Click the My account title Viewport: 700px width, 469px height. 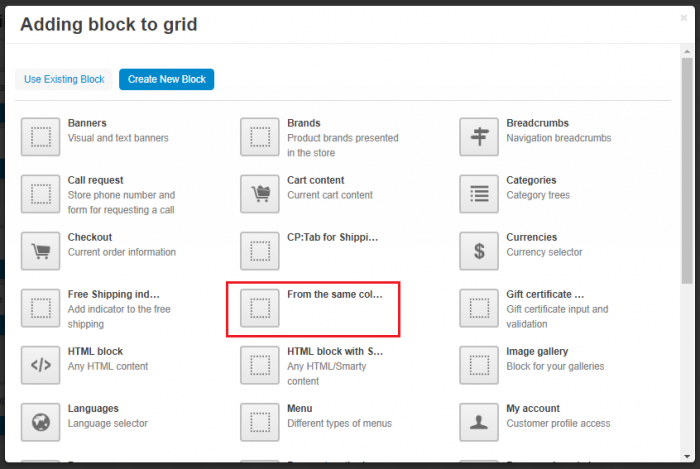tap(533, 409)
